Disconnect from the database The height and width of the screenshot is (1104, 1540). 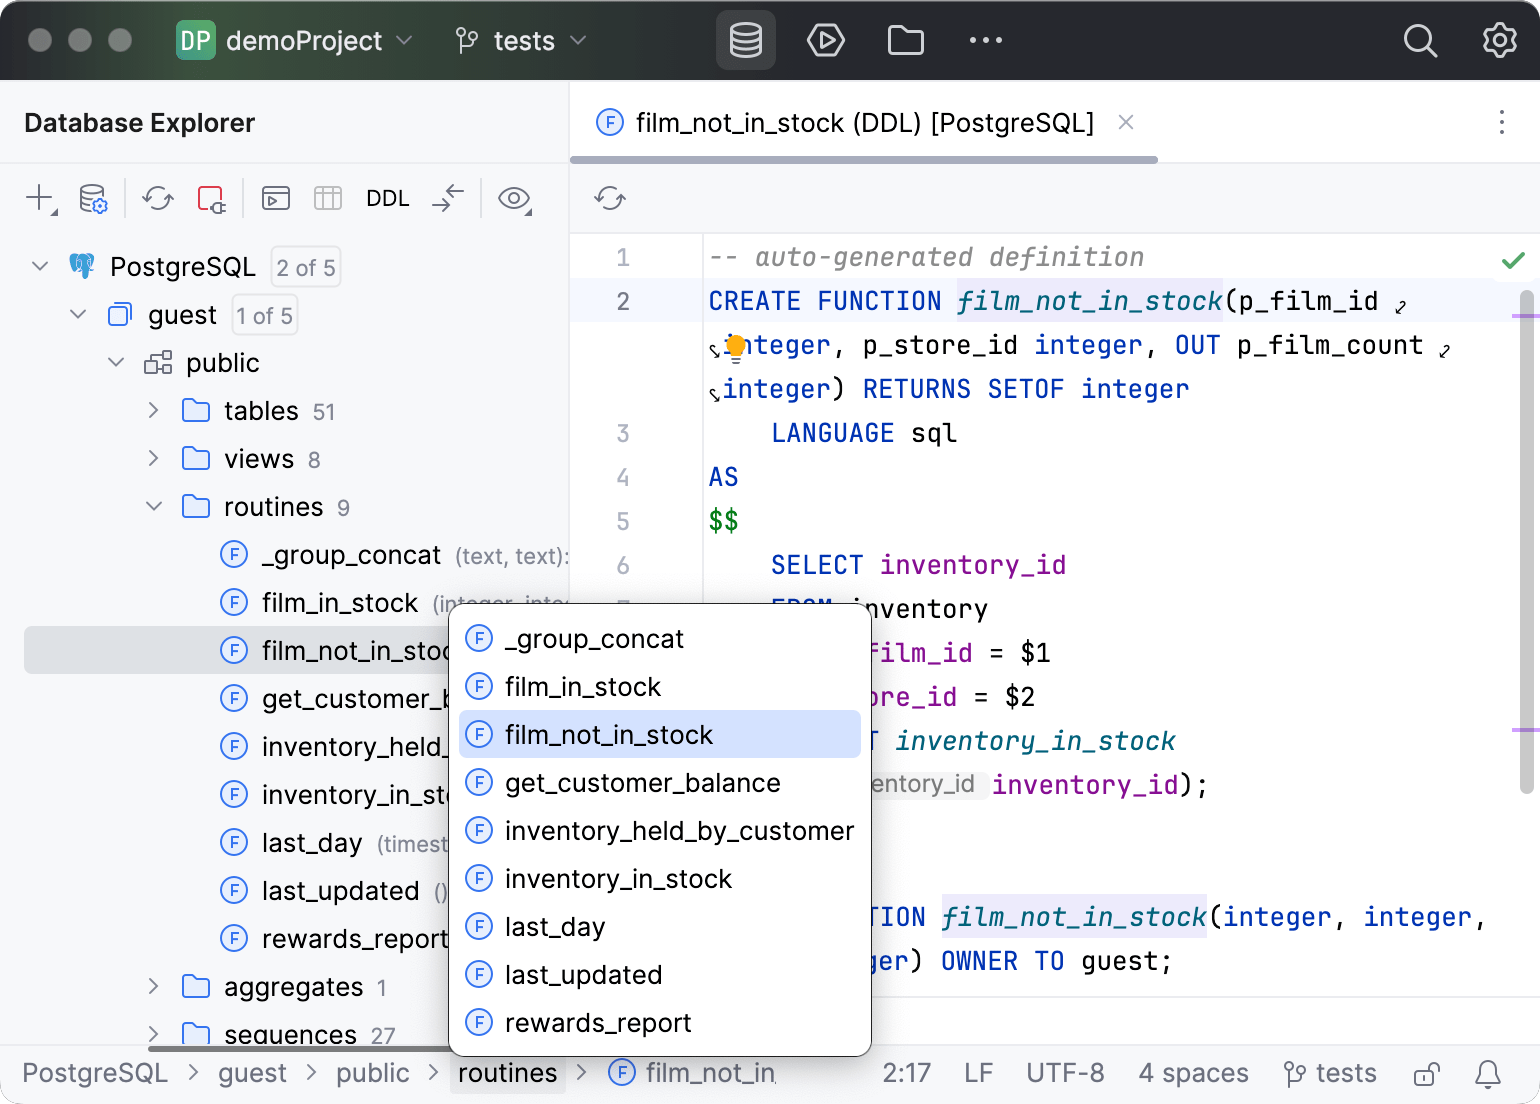pyautogui.click(x=210, y=198)
